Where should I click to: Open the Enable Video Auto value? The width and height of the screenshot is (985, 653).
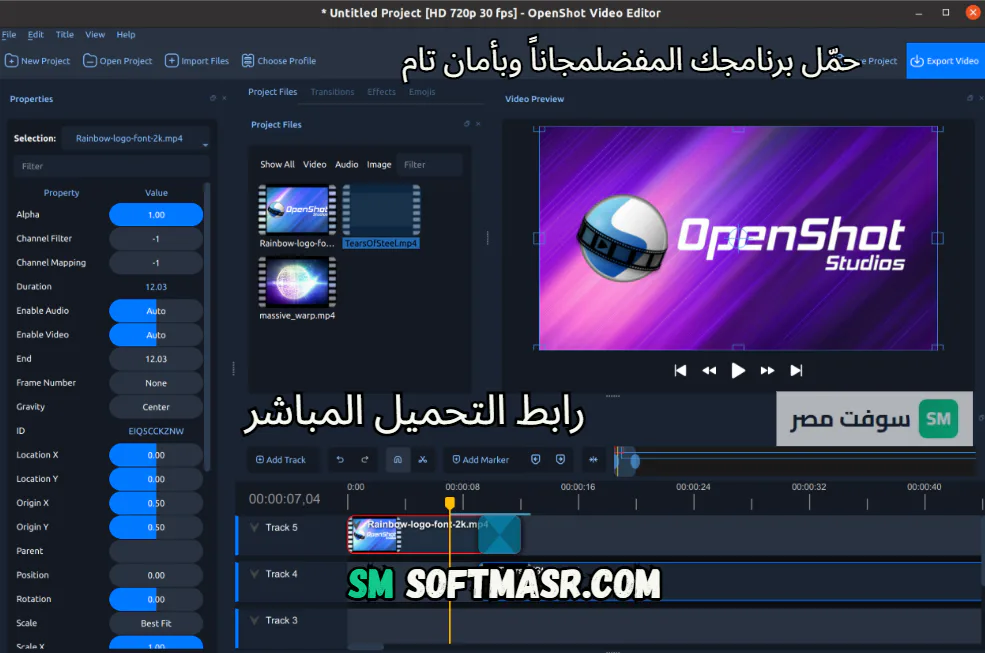156,335
